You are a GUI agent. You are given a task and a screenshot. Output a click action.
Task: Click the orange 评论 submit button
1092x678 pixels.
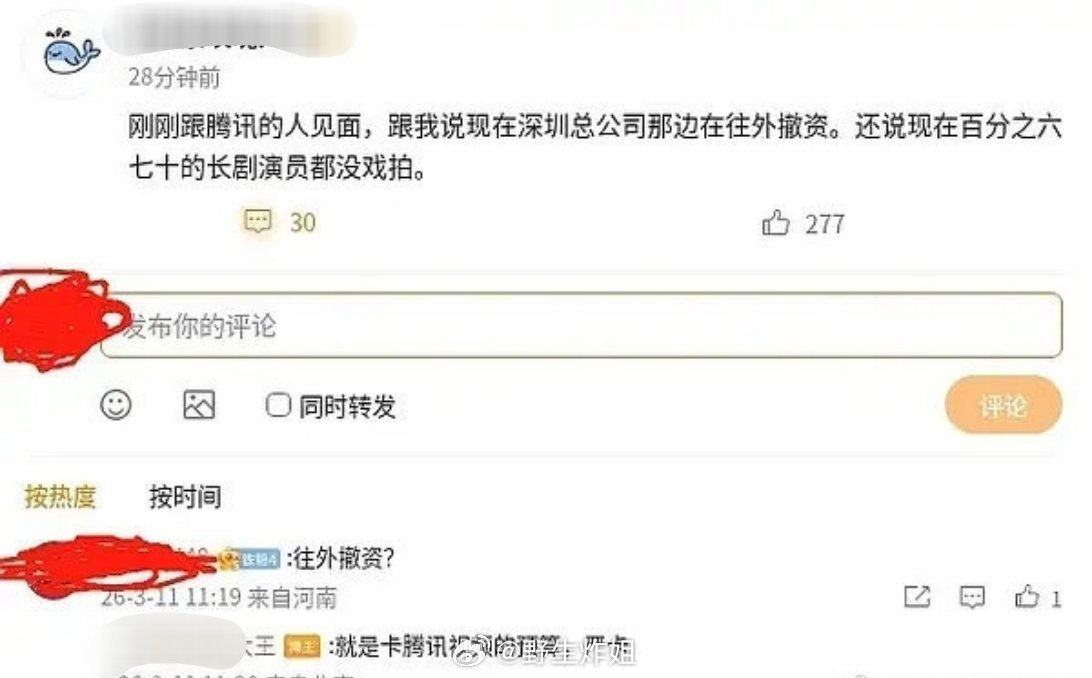(x=1004, y=404)
